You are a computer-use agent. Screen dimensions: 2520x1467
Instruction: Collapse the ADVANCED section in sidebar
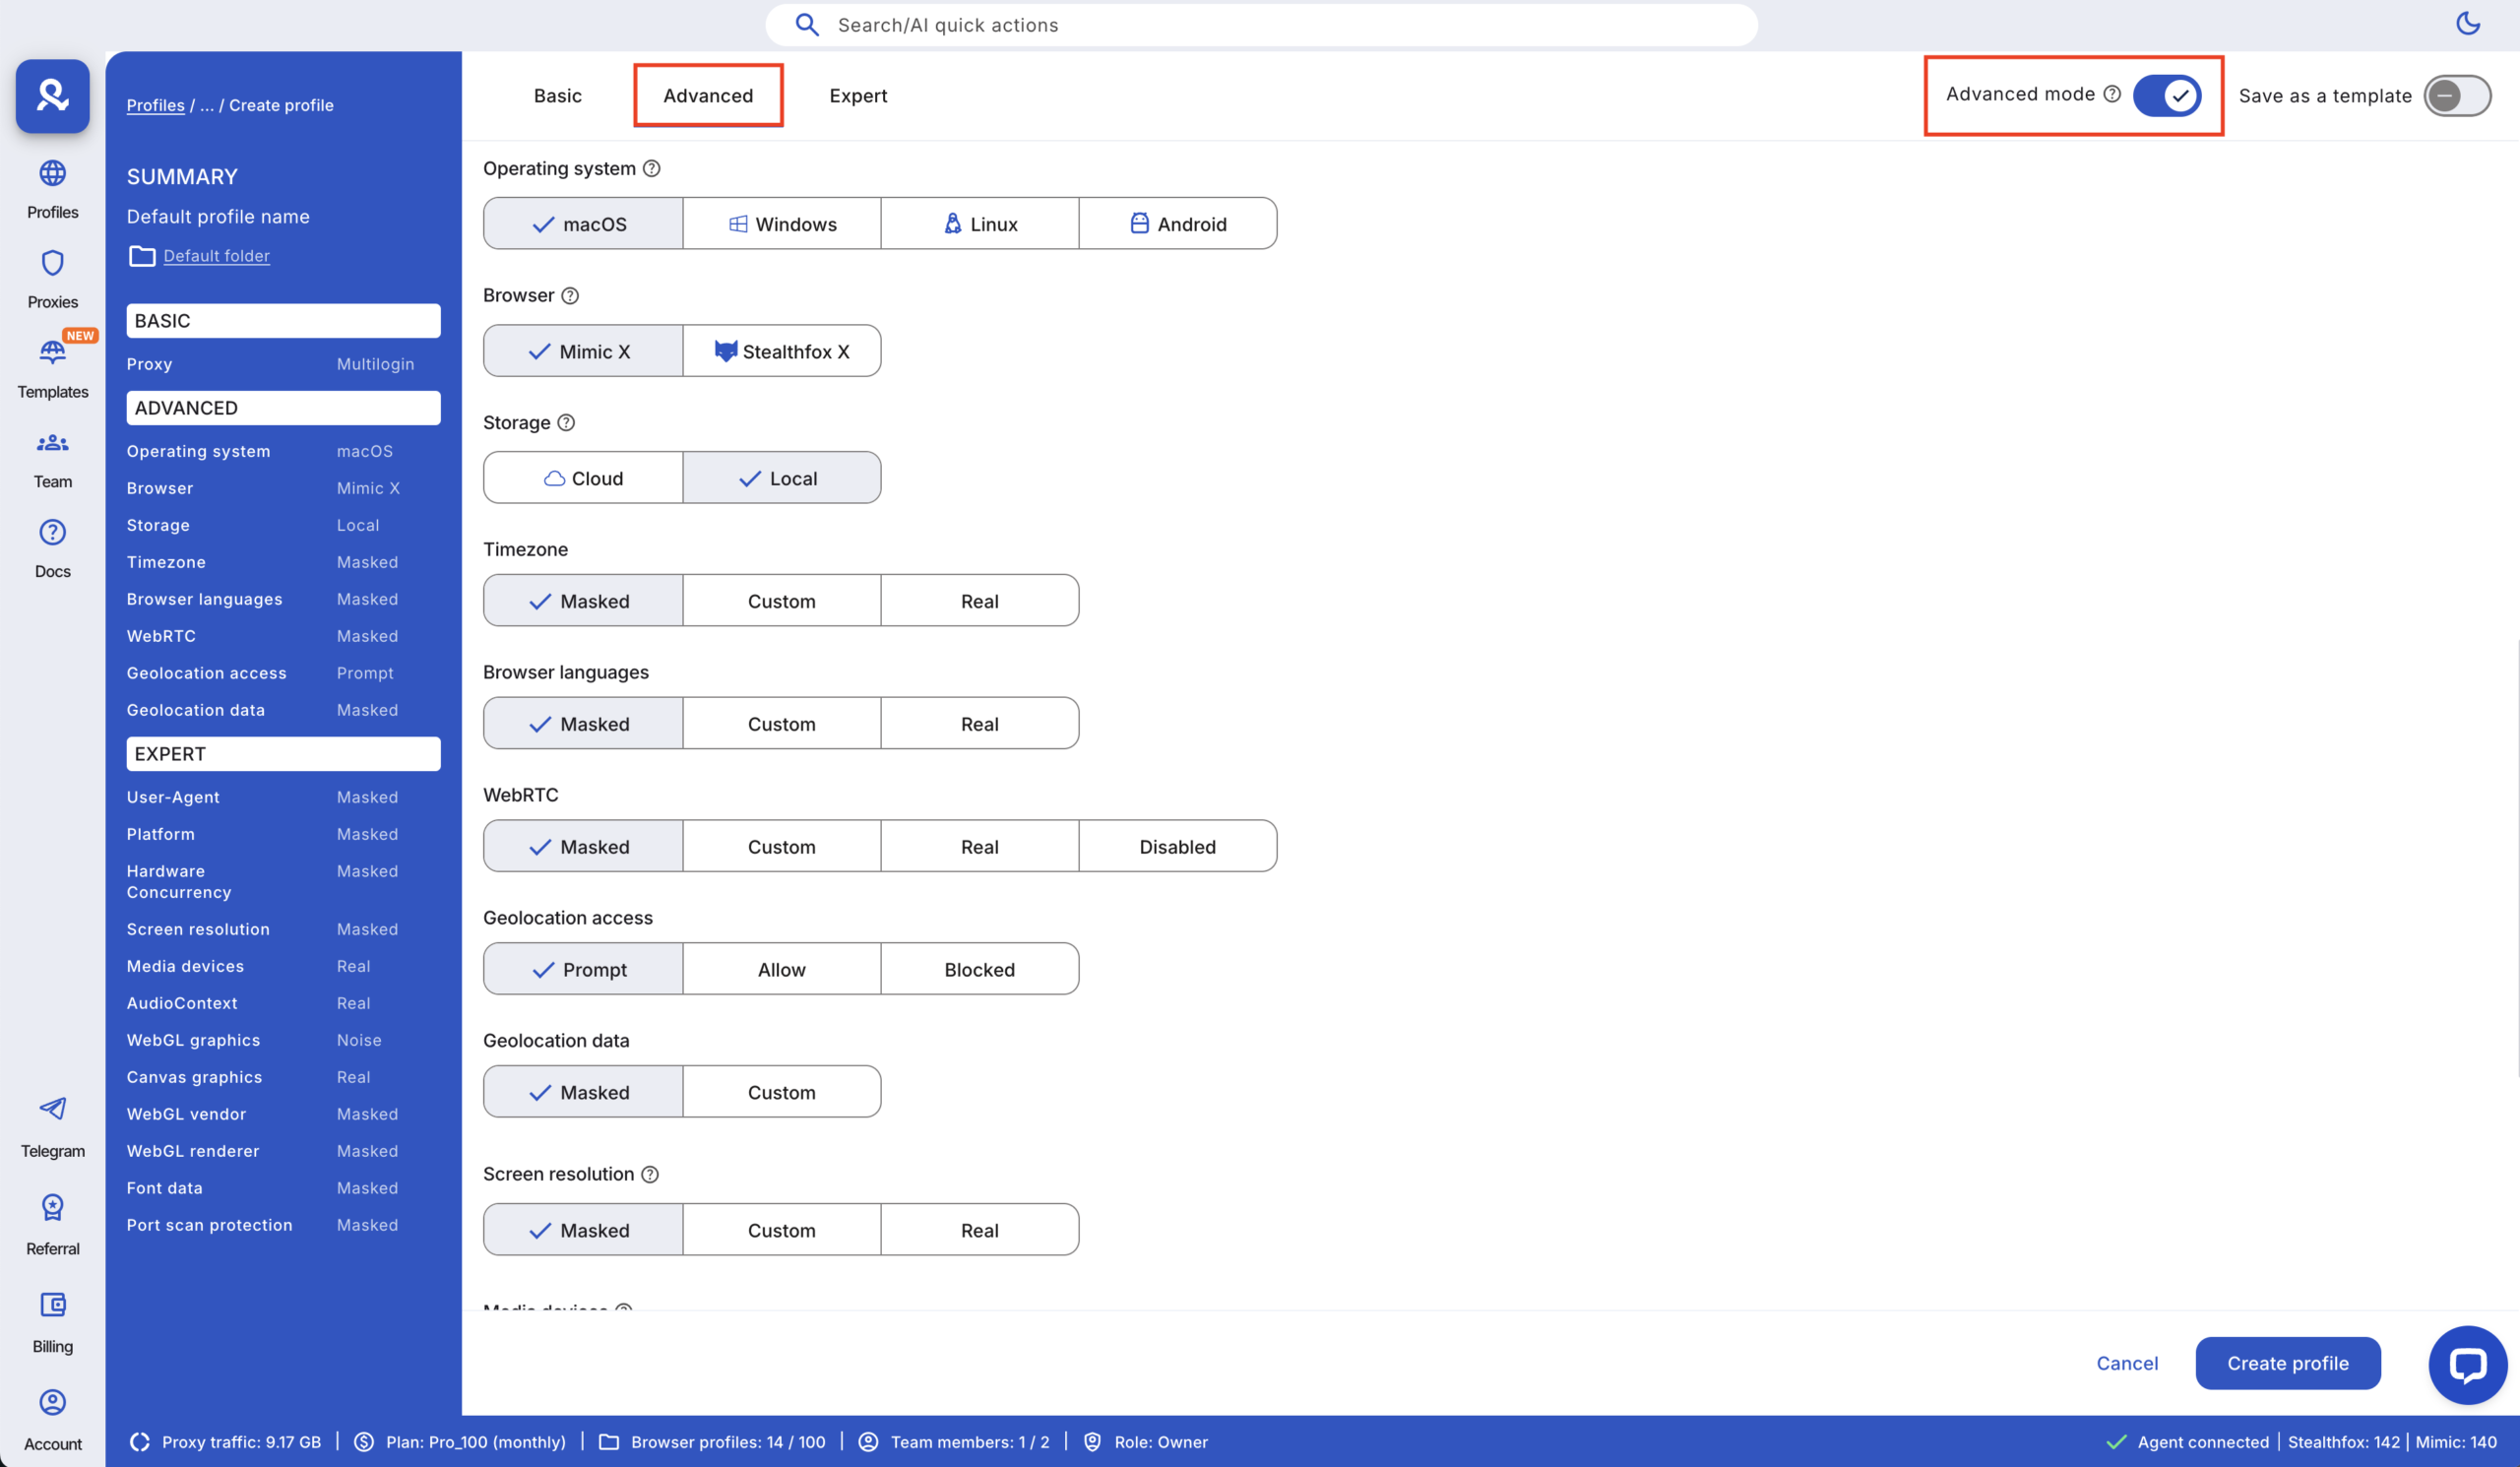pos(283,407)
